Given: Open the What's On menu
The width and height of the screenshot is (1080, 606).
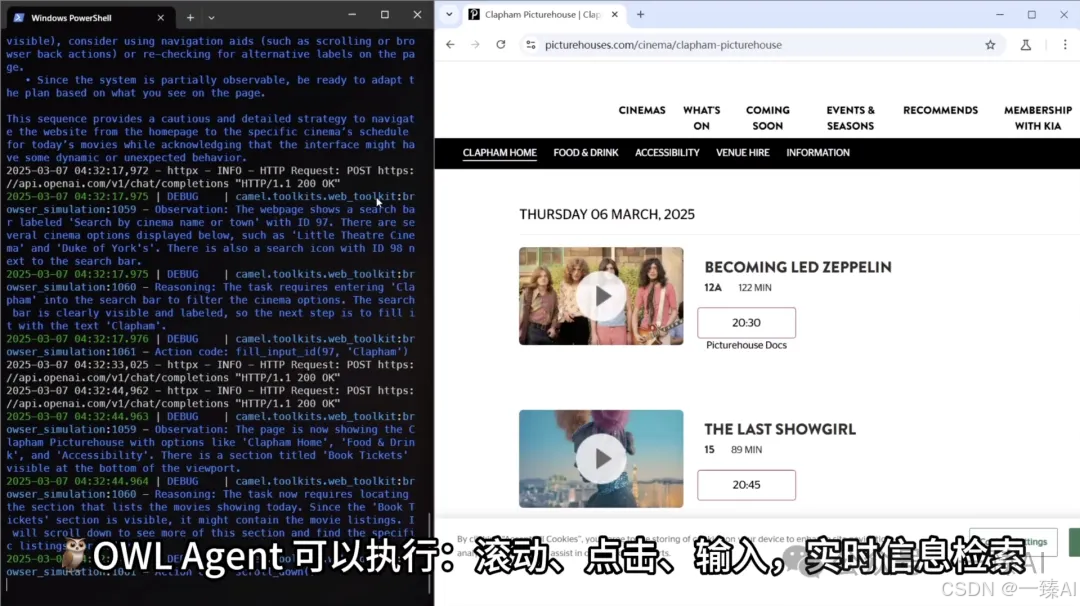Looking at the screenshot, I should [x=701, y=118].
